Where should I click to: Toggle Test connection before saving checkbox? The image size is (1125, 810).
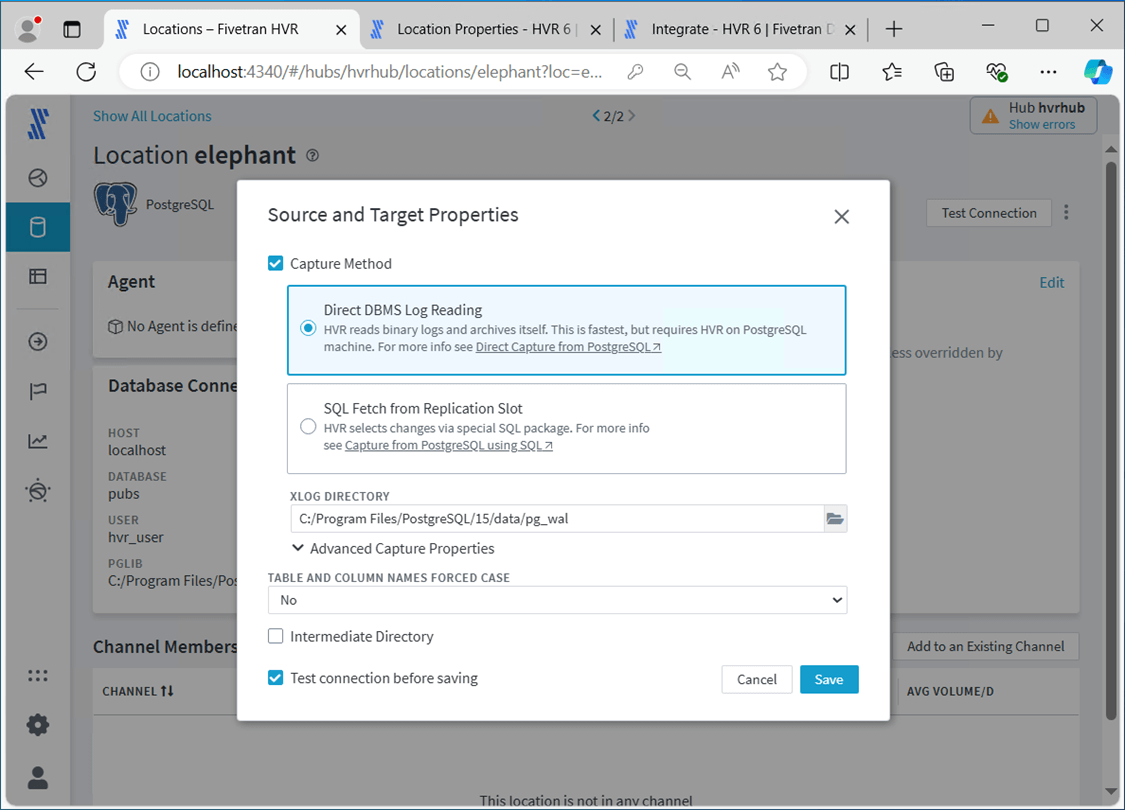click(x=276, y=678)
